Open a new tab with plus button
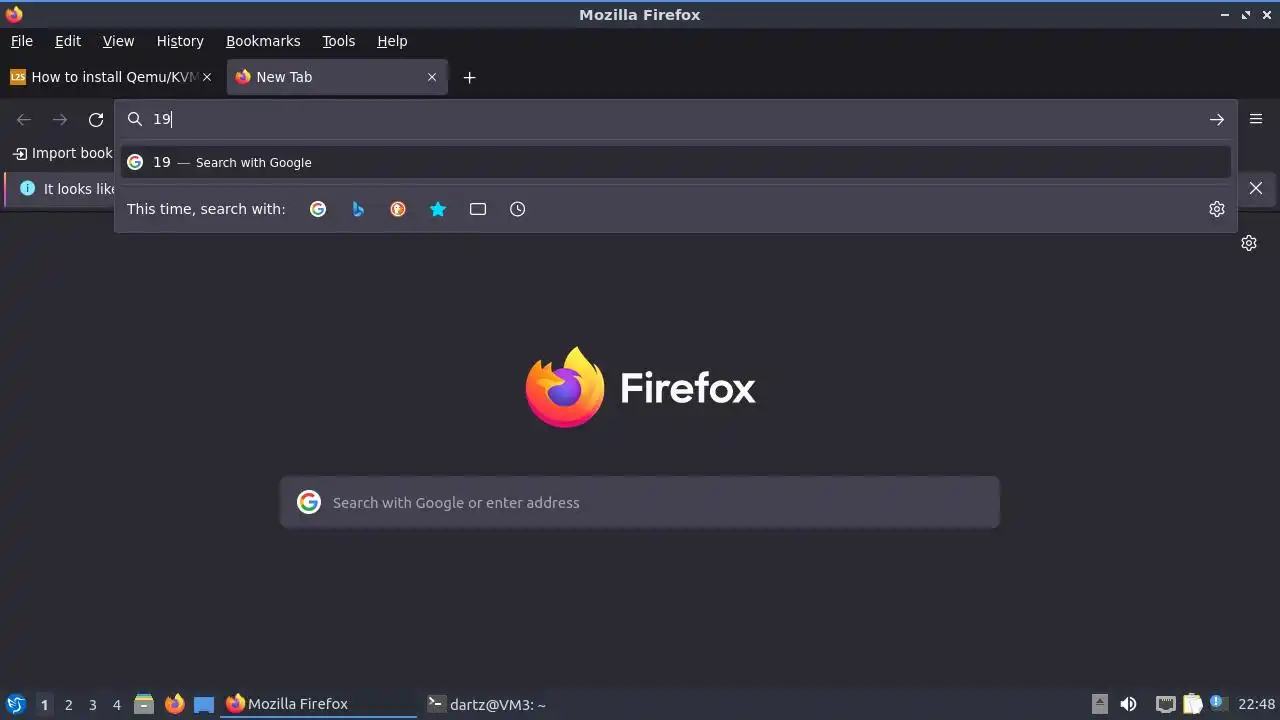1280x720 pixels. [469, 77]
